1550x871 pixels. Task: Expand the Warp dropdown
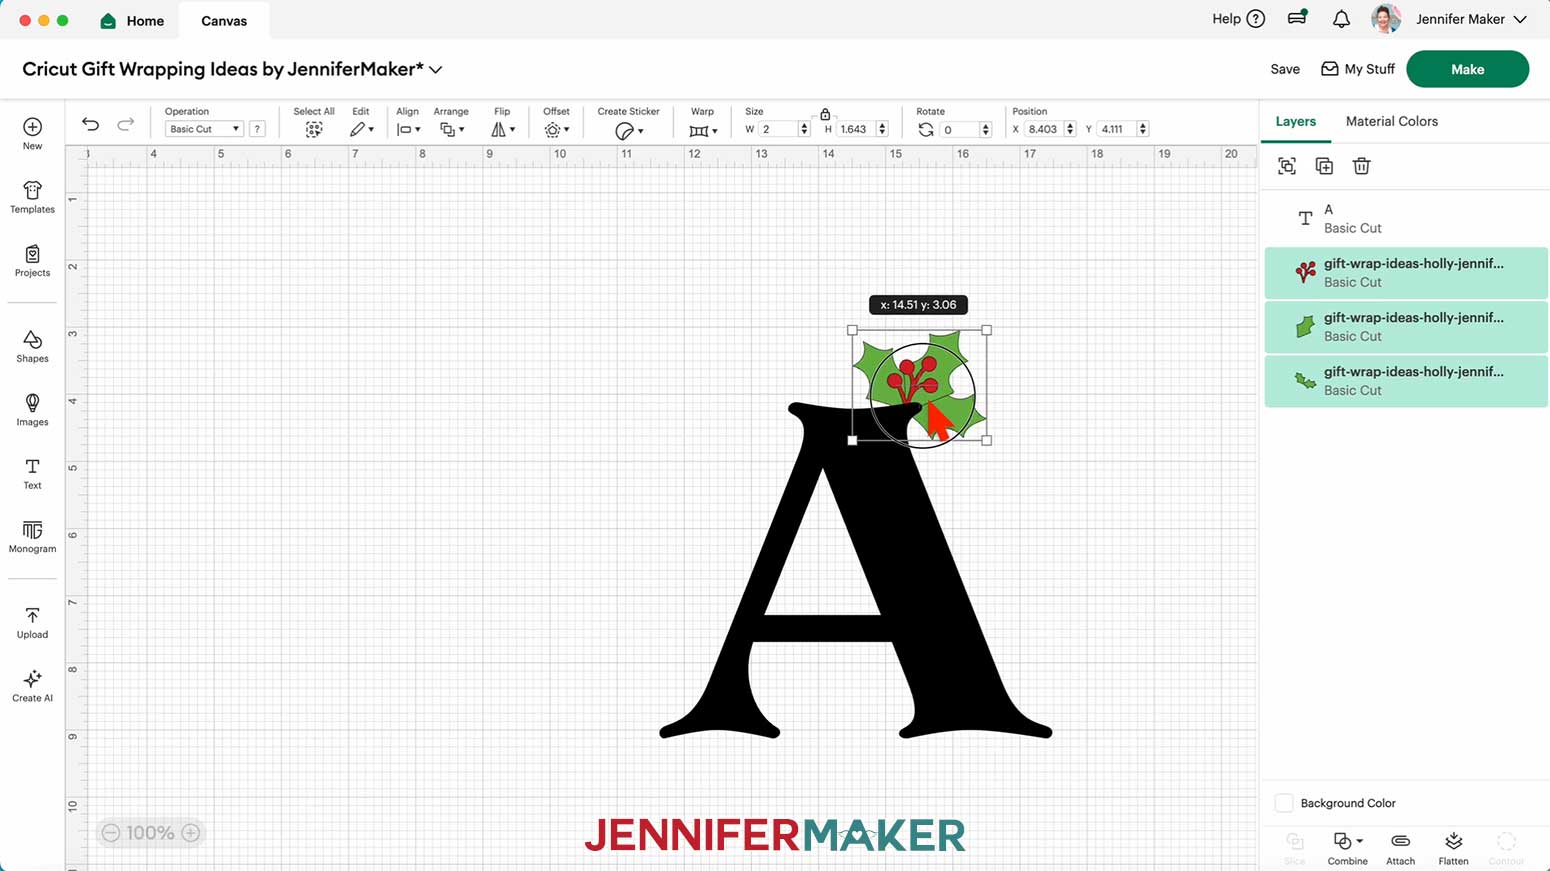703,131
